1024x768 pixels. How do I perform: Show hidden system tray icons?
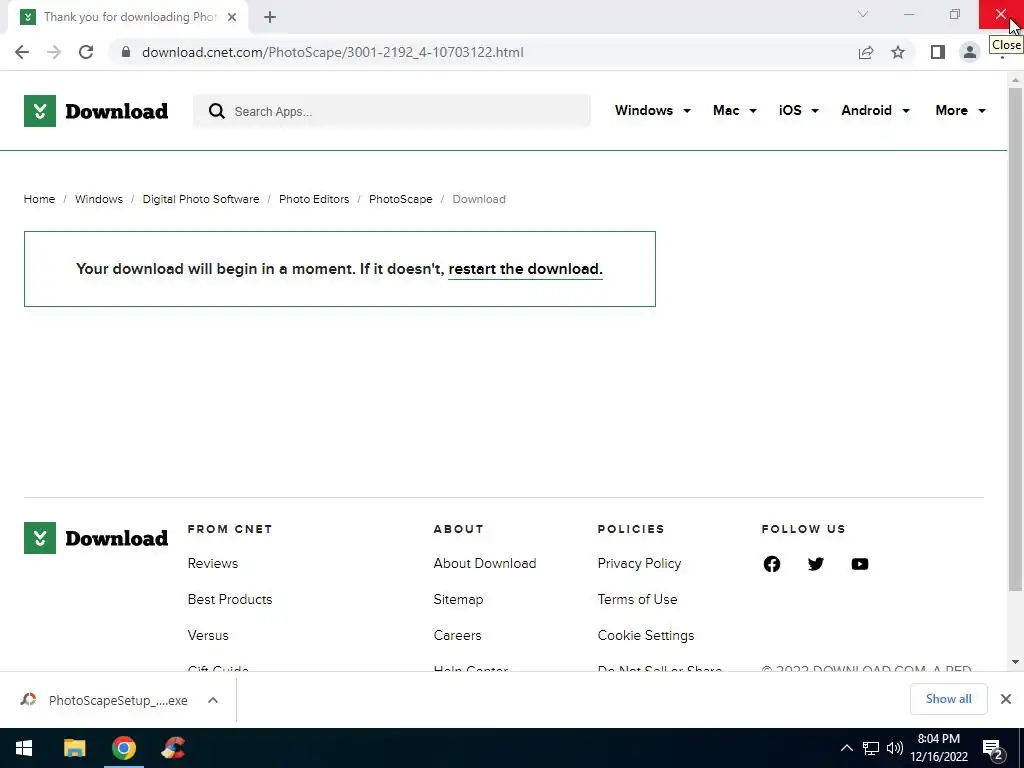tap(846, 748)
